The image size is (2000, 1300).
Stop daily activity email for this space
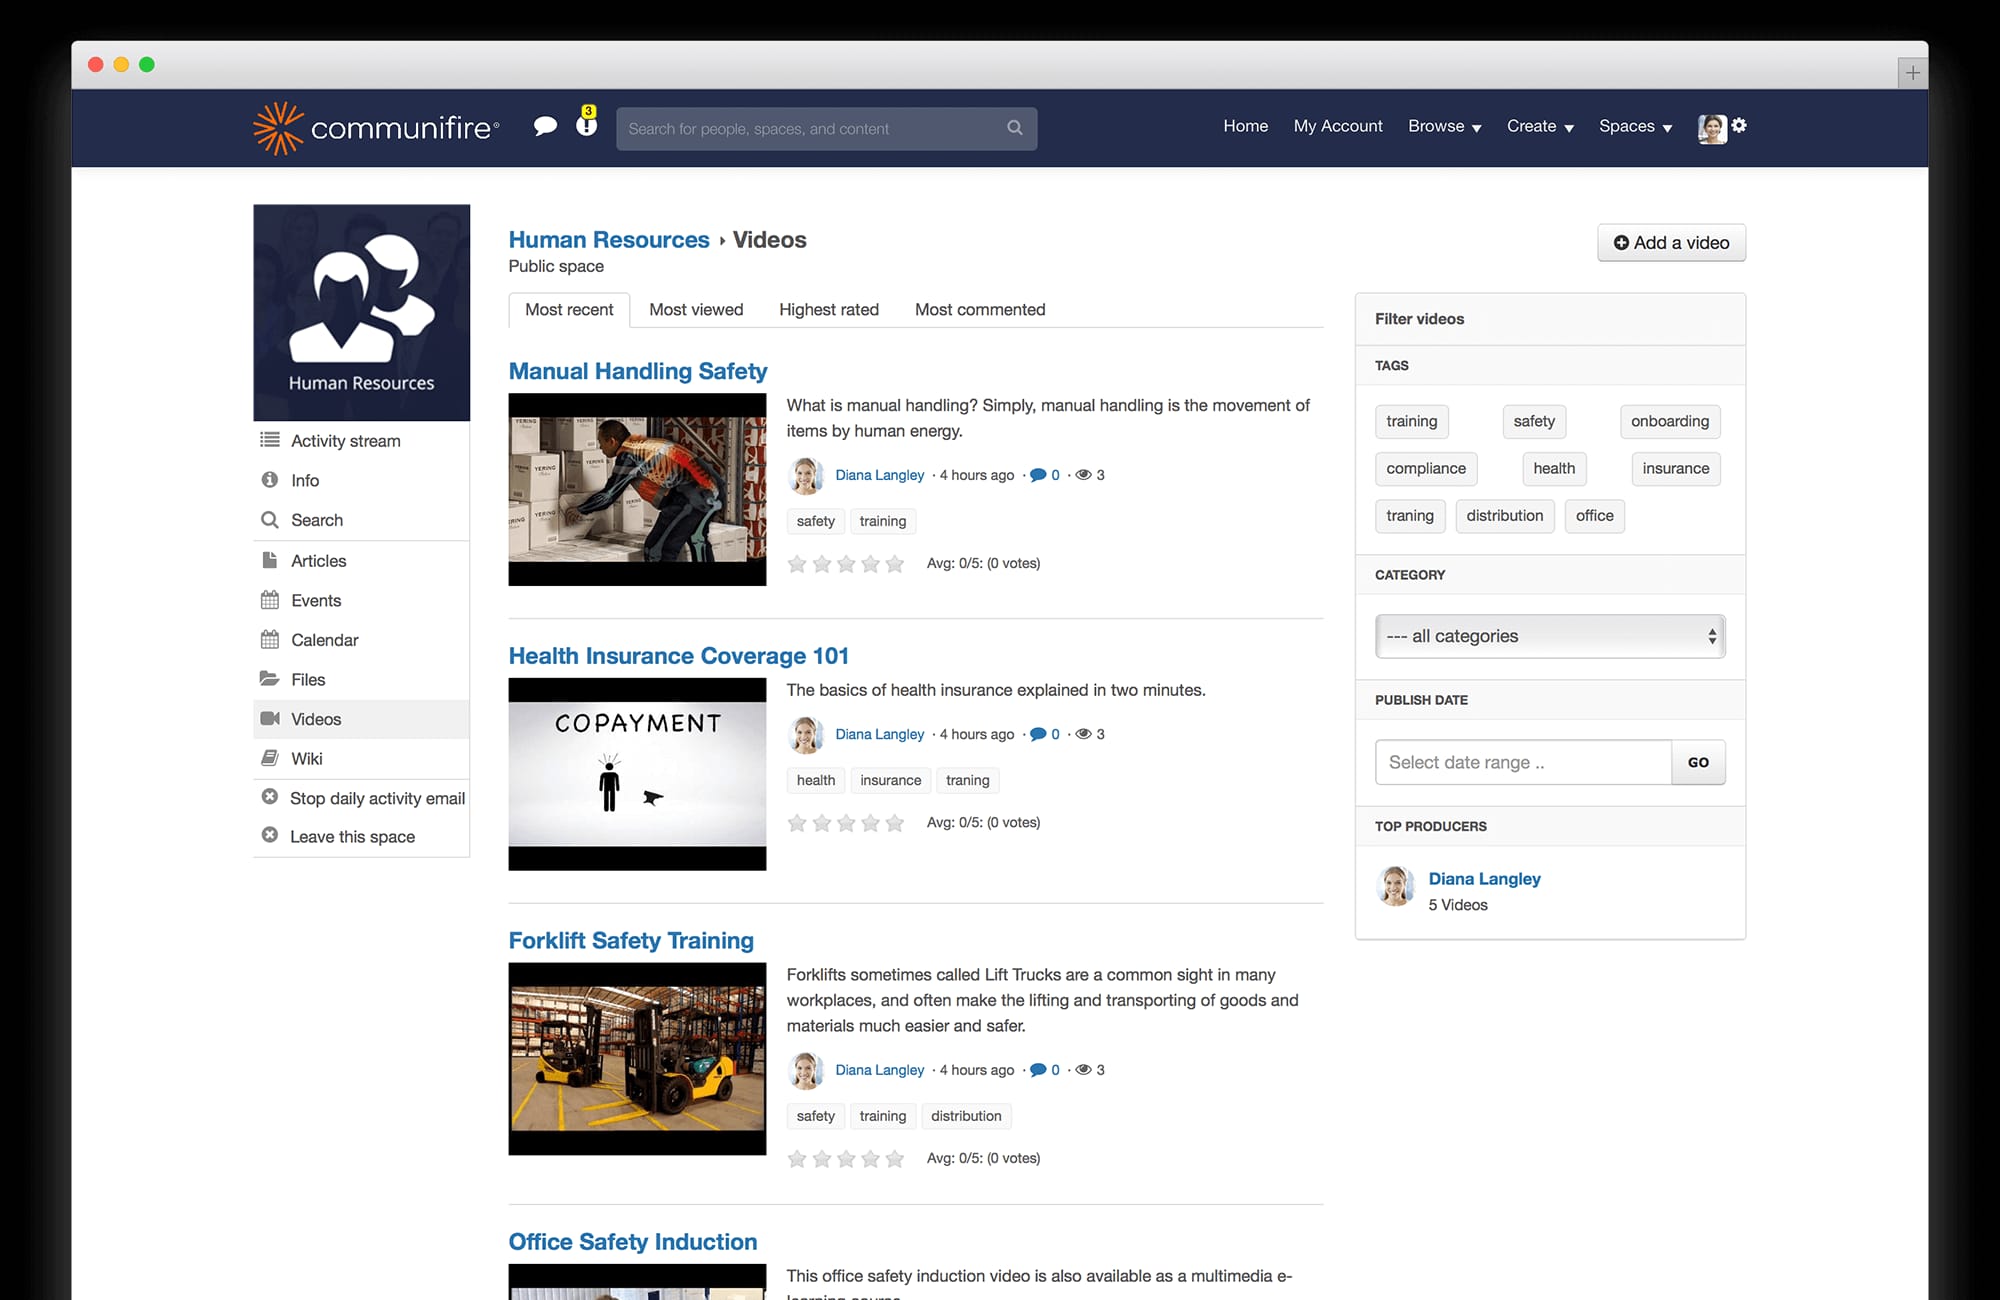click(x=377, y=798)
